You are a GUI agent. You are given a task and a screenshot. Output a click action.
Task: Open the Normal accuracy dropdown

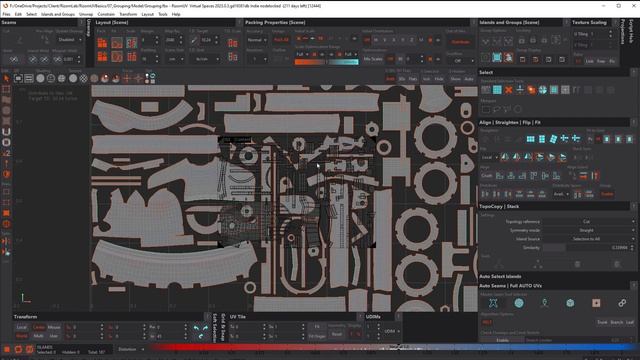257,40
